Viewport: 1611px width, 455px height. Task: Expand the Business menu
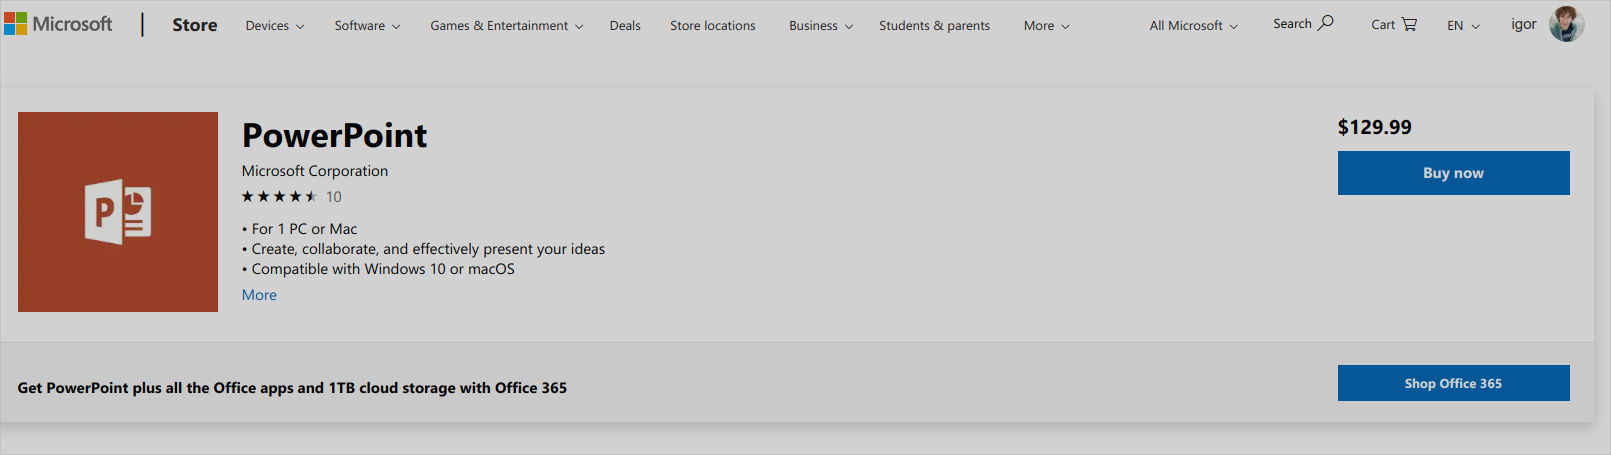click(820, 26)
